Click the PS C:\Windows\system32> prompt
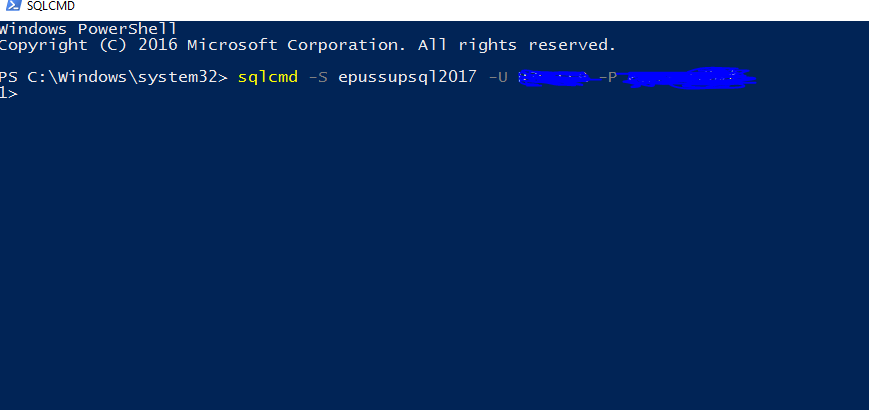The height and width of the screenshot is (410, 869). pyautogui.click(x=114, y=77)
